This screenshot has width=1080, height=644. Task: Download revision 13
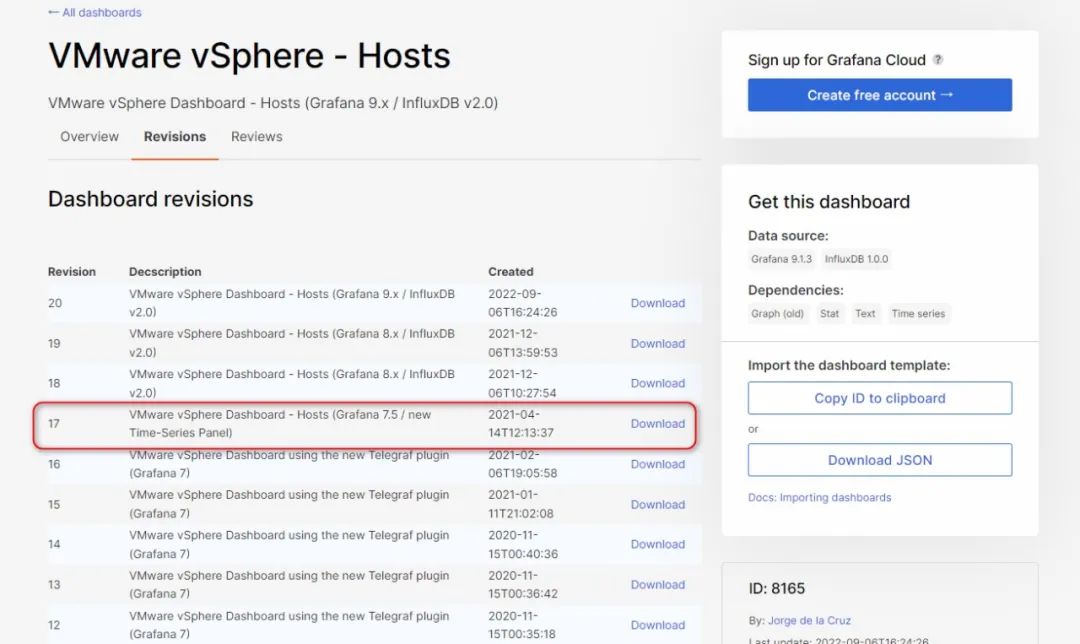tap(658, 585)
